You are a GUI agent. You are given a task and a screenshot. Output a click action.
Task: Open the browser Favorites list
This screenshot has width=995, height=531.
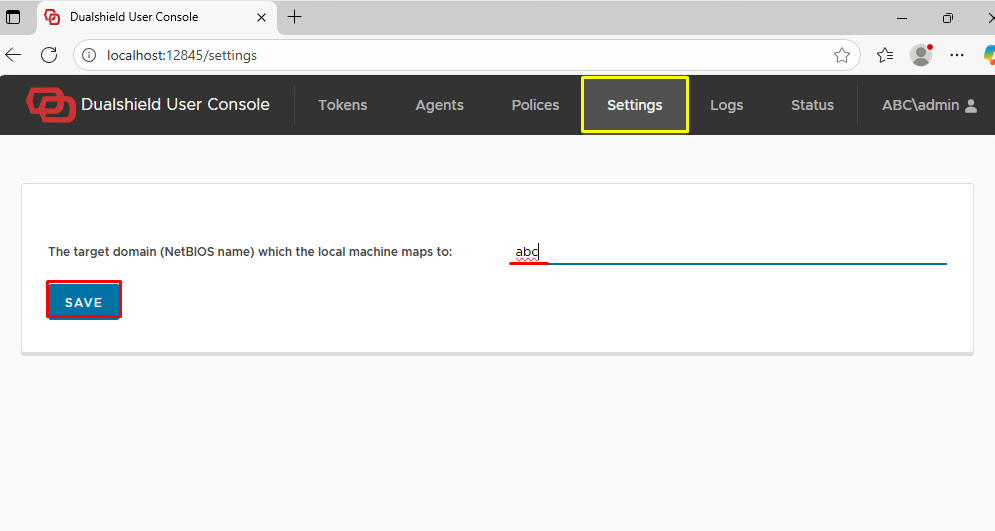tap(885, 55)
